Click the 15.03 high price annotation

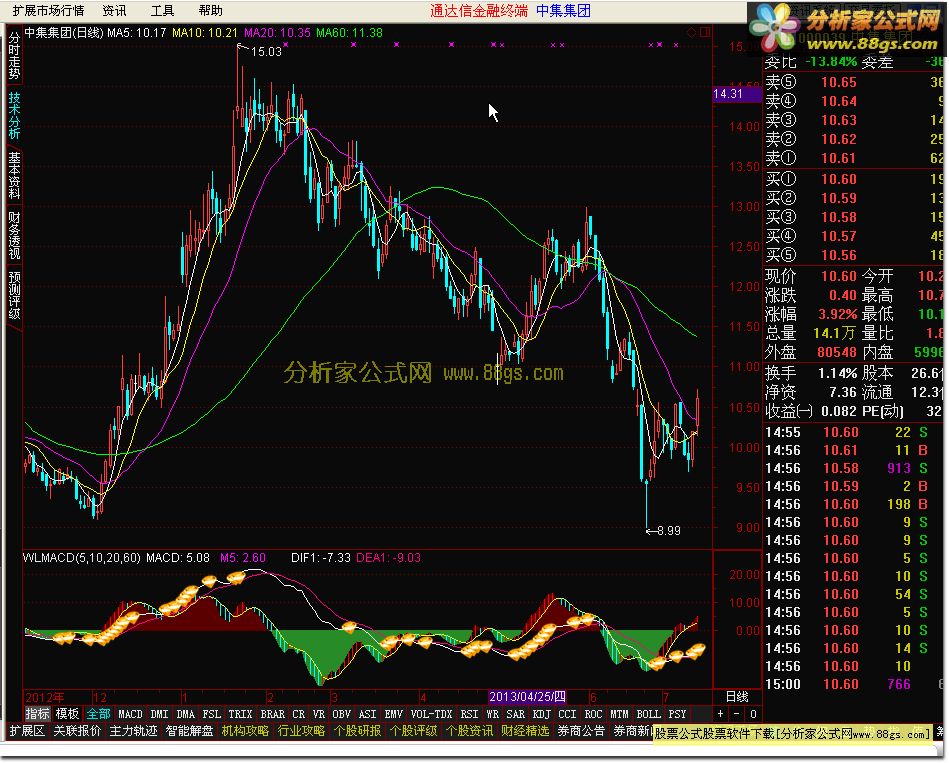pos(266,51)
